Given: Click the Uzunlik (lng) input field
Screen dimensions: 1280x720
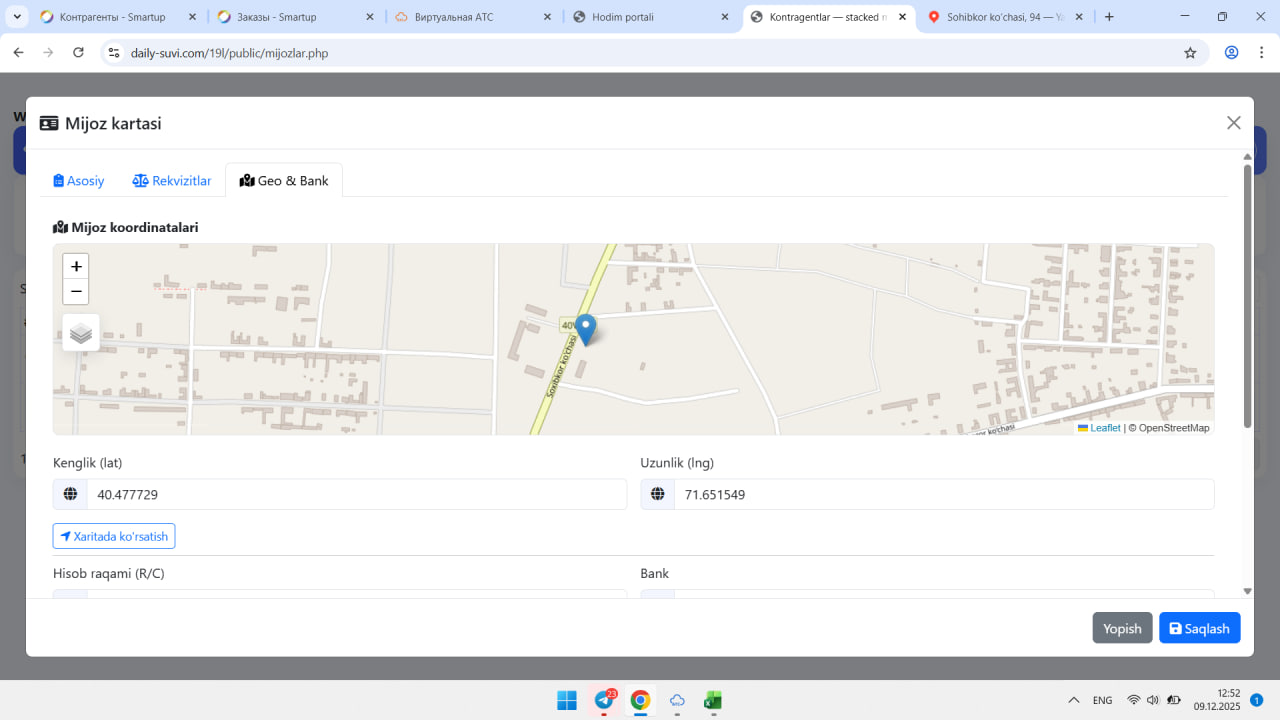Looking at the screenshot, I should [x=943, y=495].
